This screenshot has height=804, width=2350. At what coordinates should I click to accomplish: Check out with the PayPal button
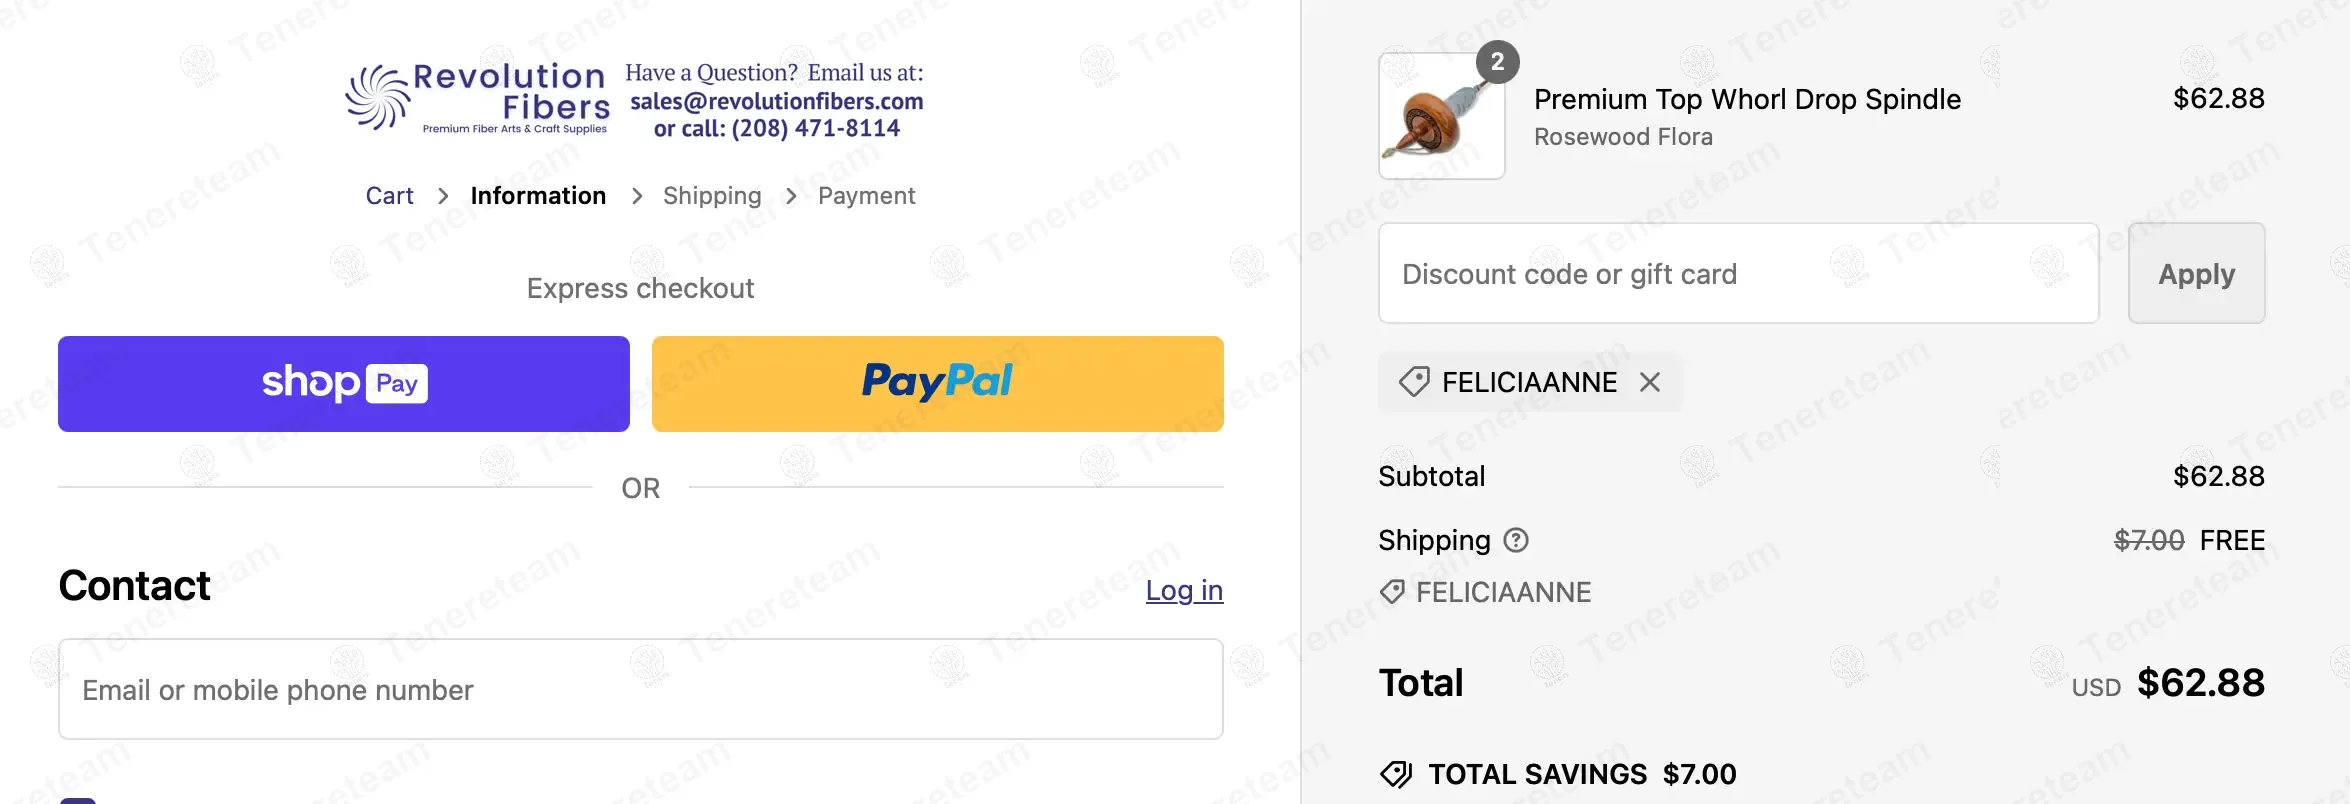click(937, 384)
